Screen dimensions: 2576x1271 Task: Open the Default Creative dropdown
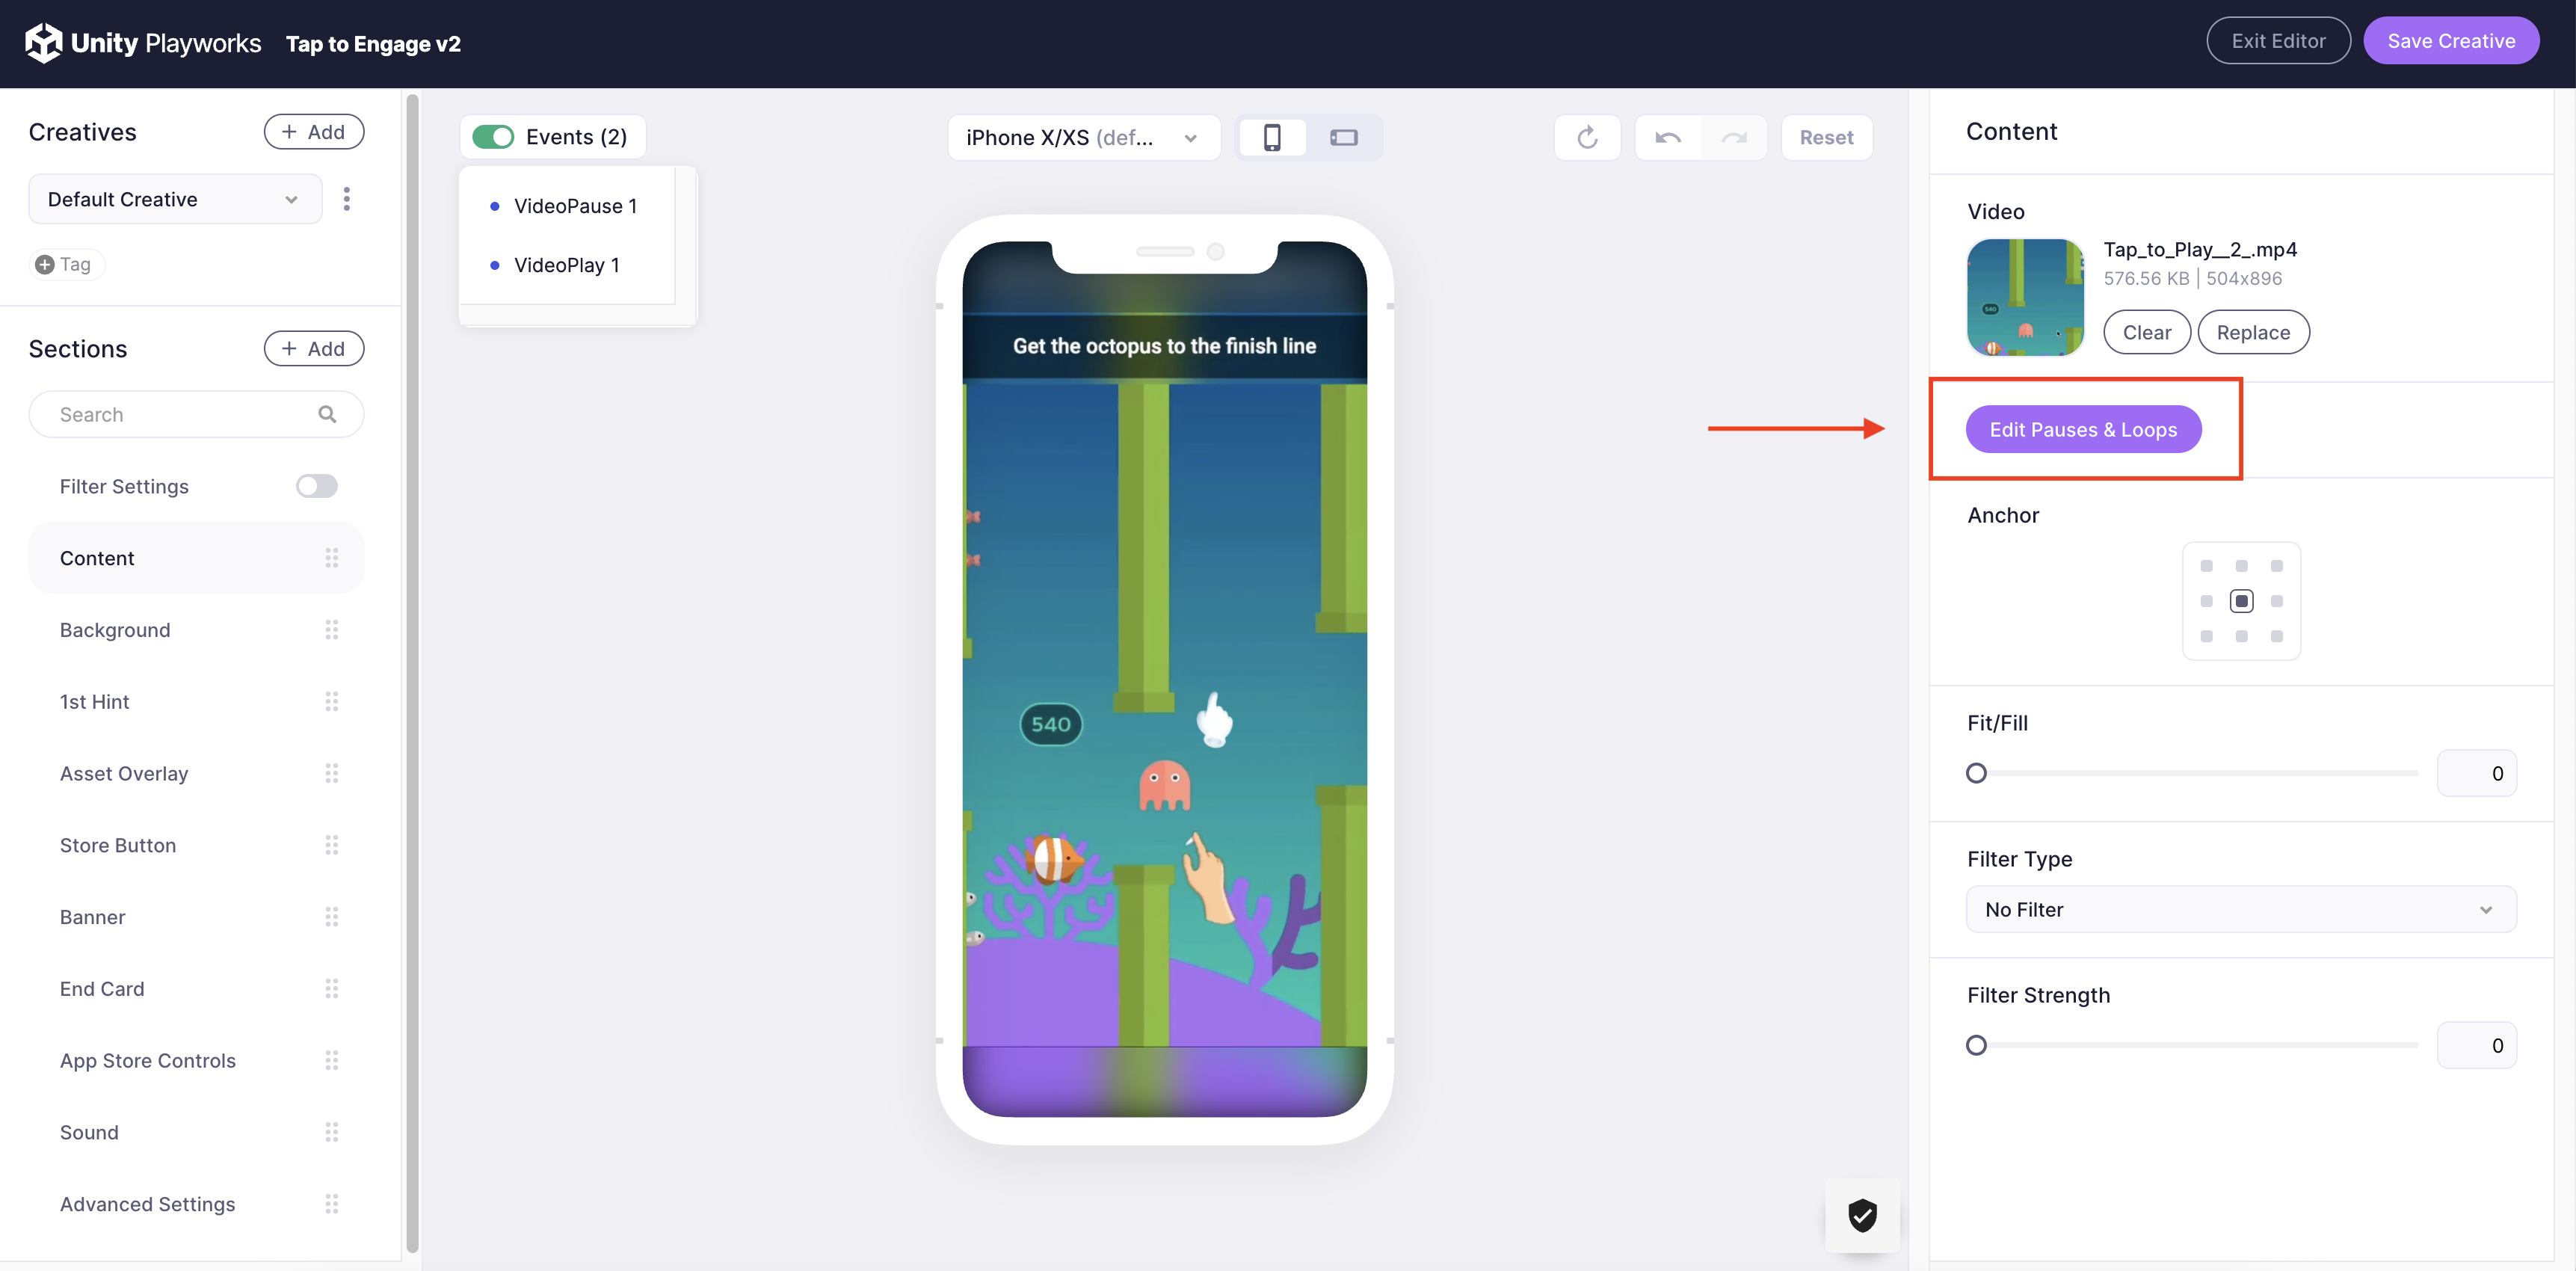tap(175, 199)
